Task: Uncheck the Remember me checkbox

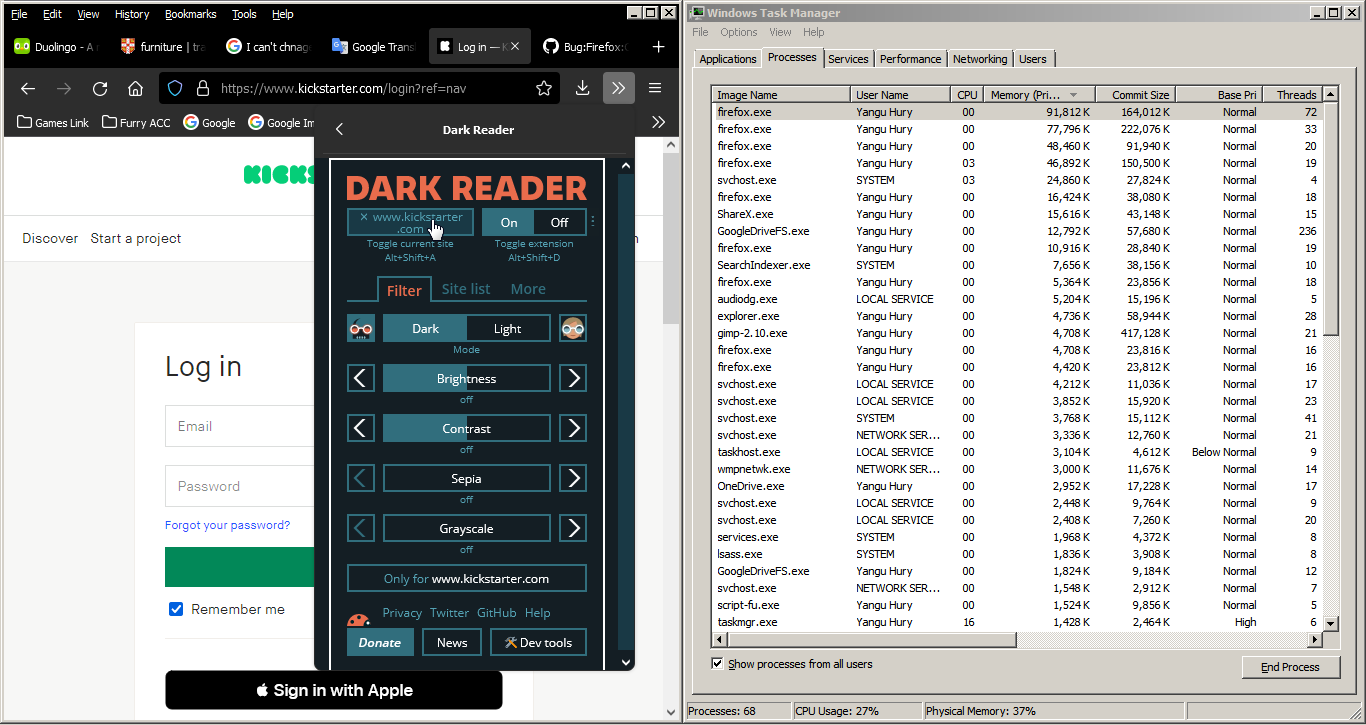Action: click(x=175, y=608)
